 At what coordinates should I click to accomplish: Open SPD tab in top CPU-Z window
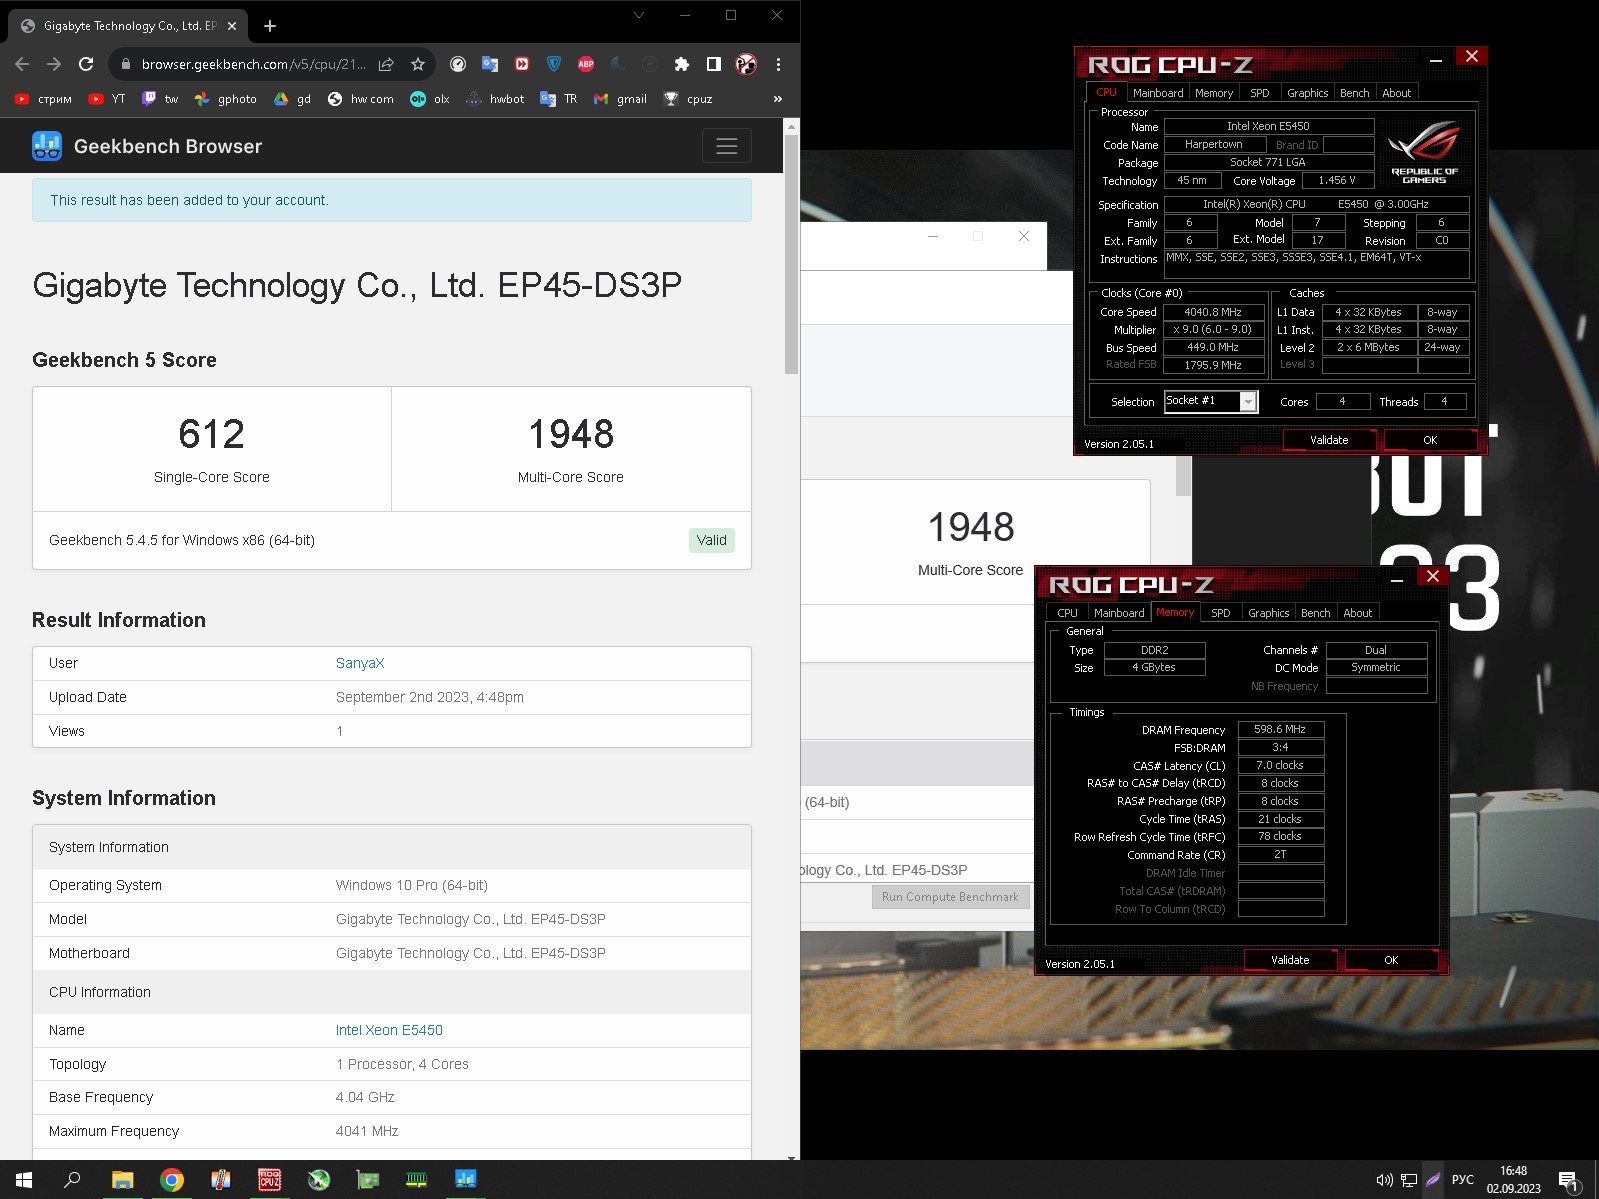click(1260, 93)
